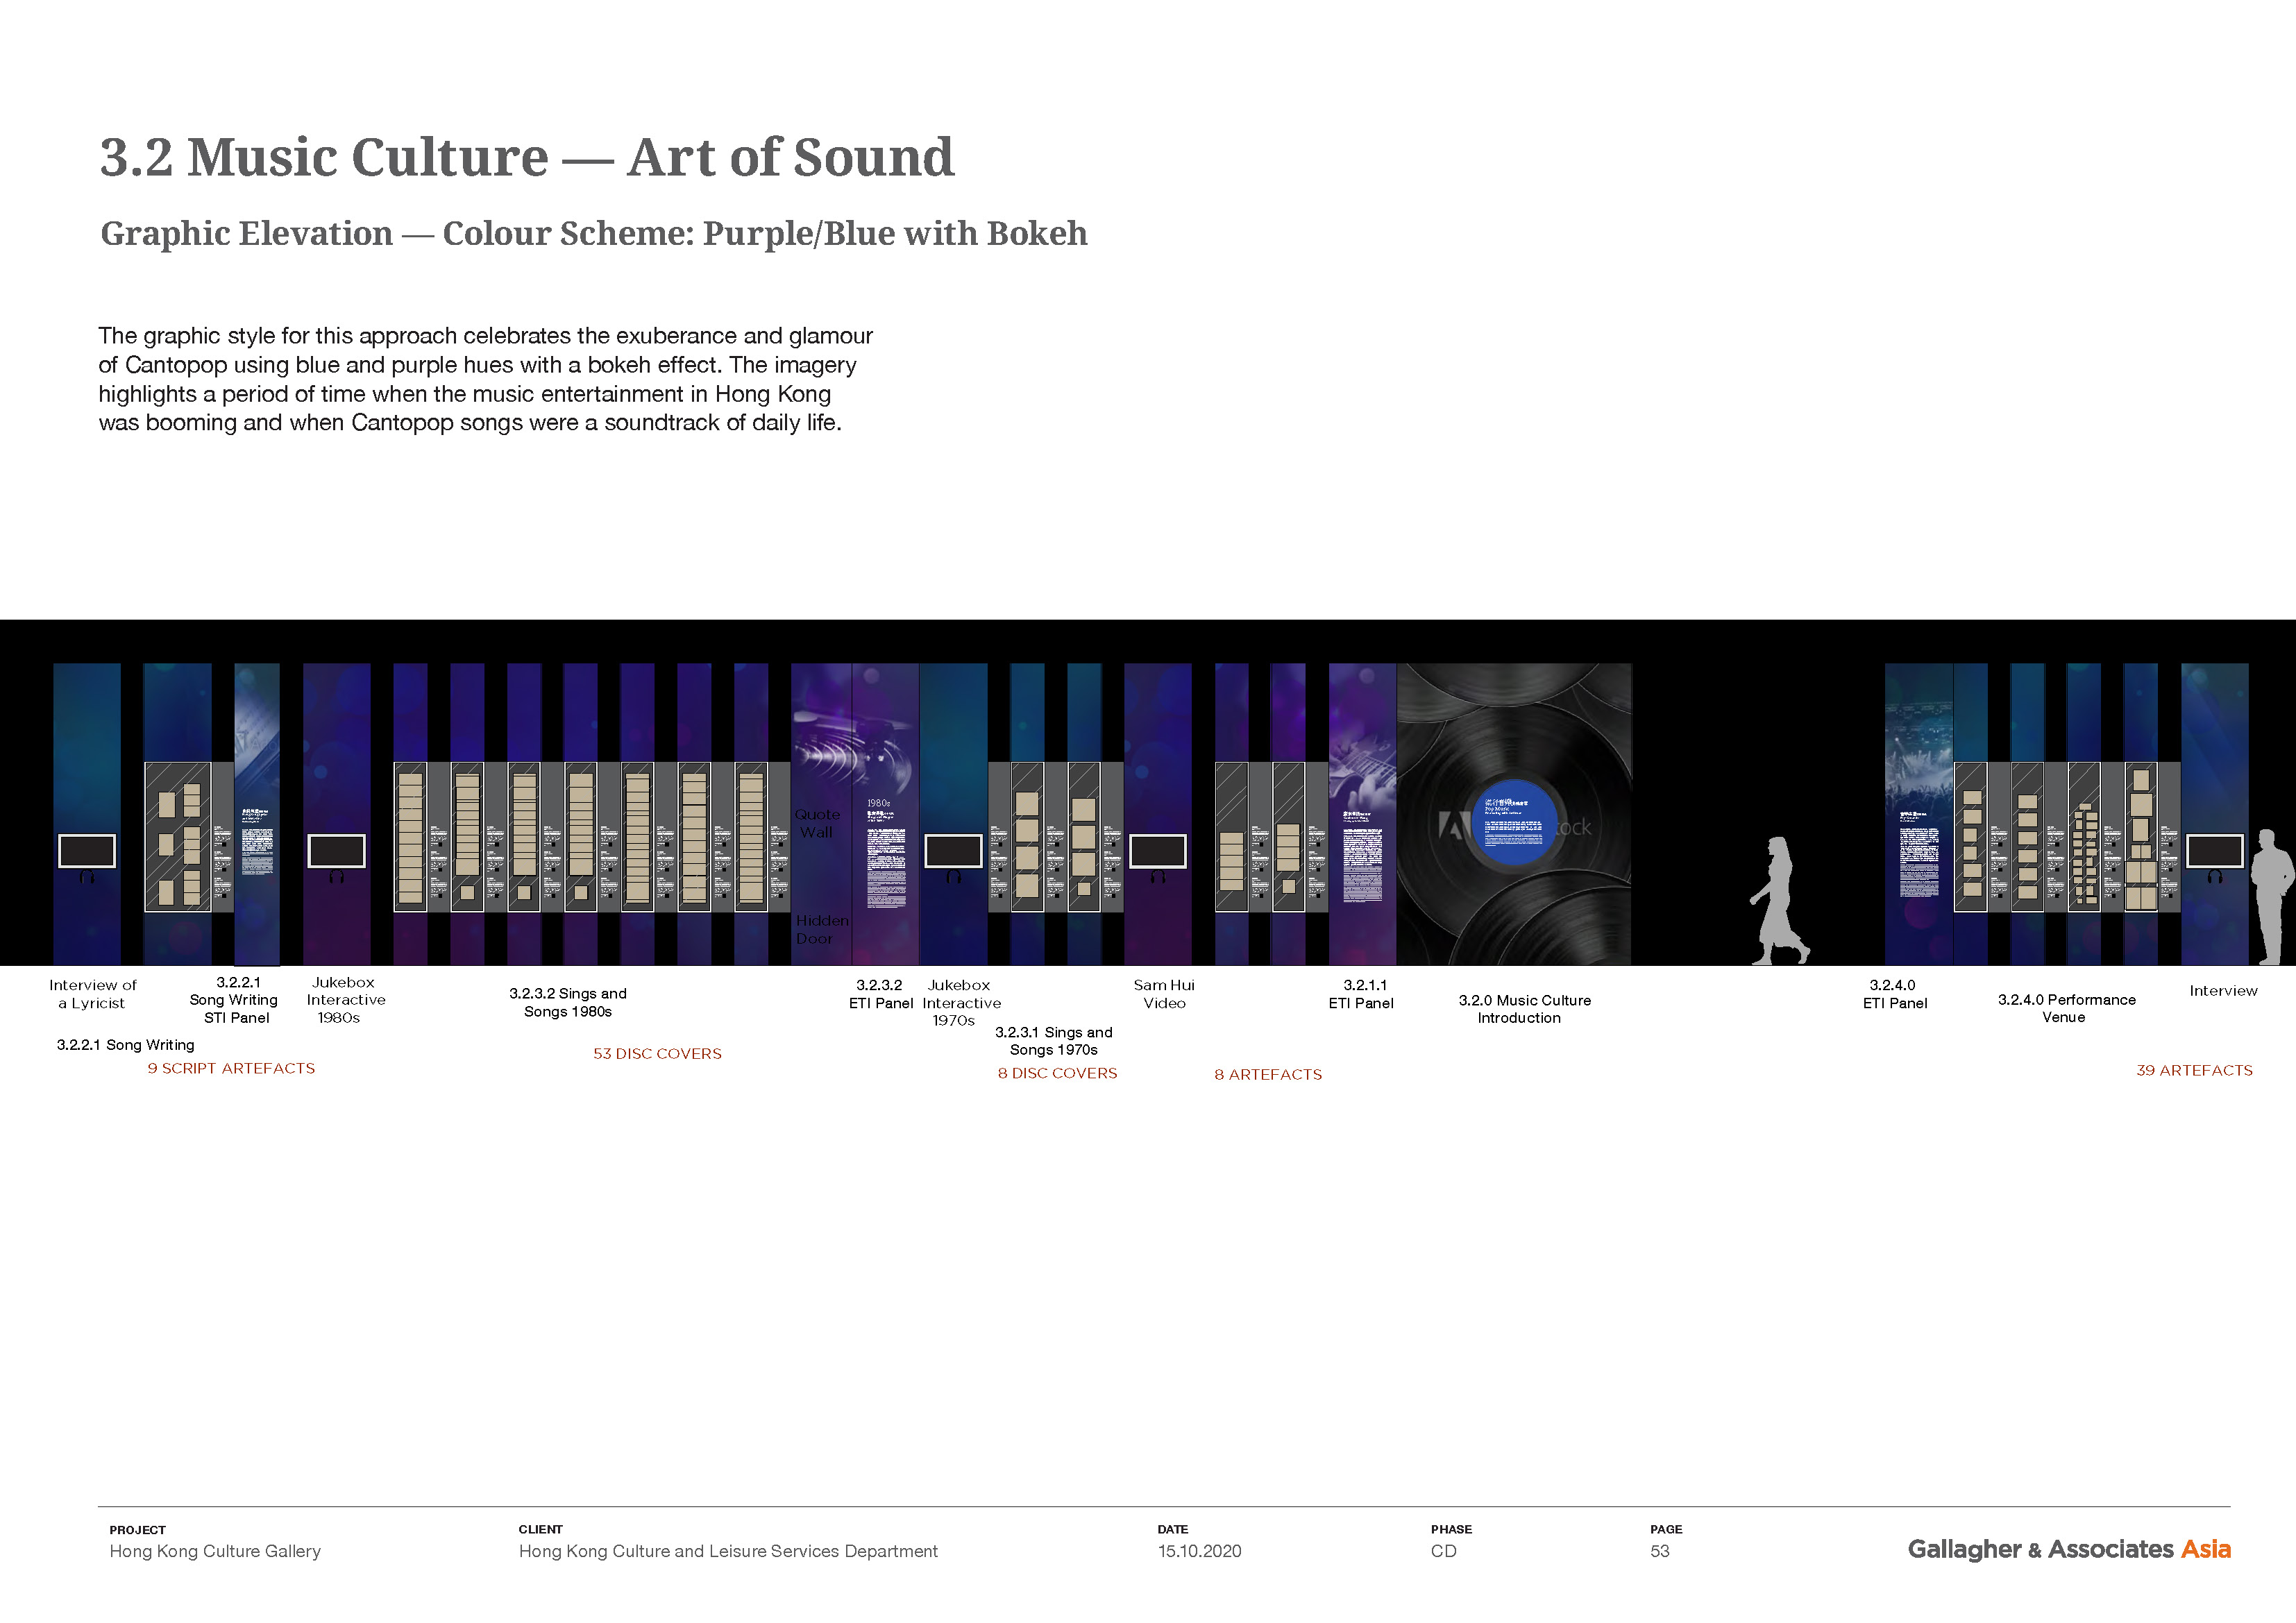Click headphone icon under Sam Hui Video screen
The width and height of the screenshot is (2296, 1623).
click(1158, 877)
